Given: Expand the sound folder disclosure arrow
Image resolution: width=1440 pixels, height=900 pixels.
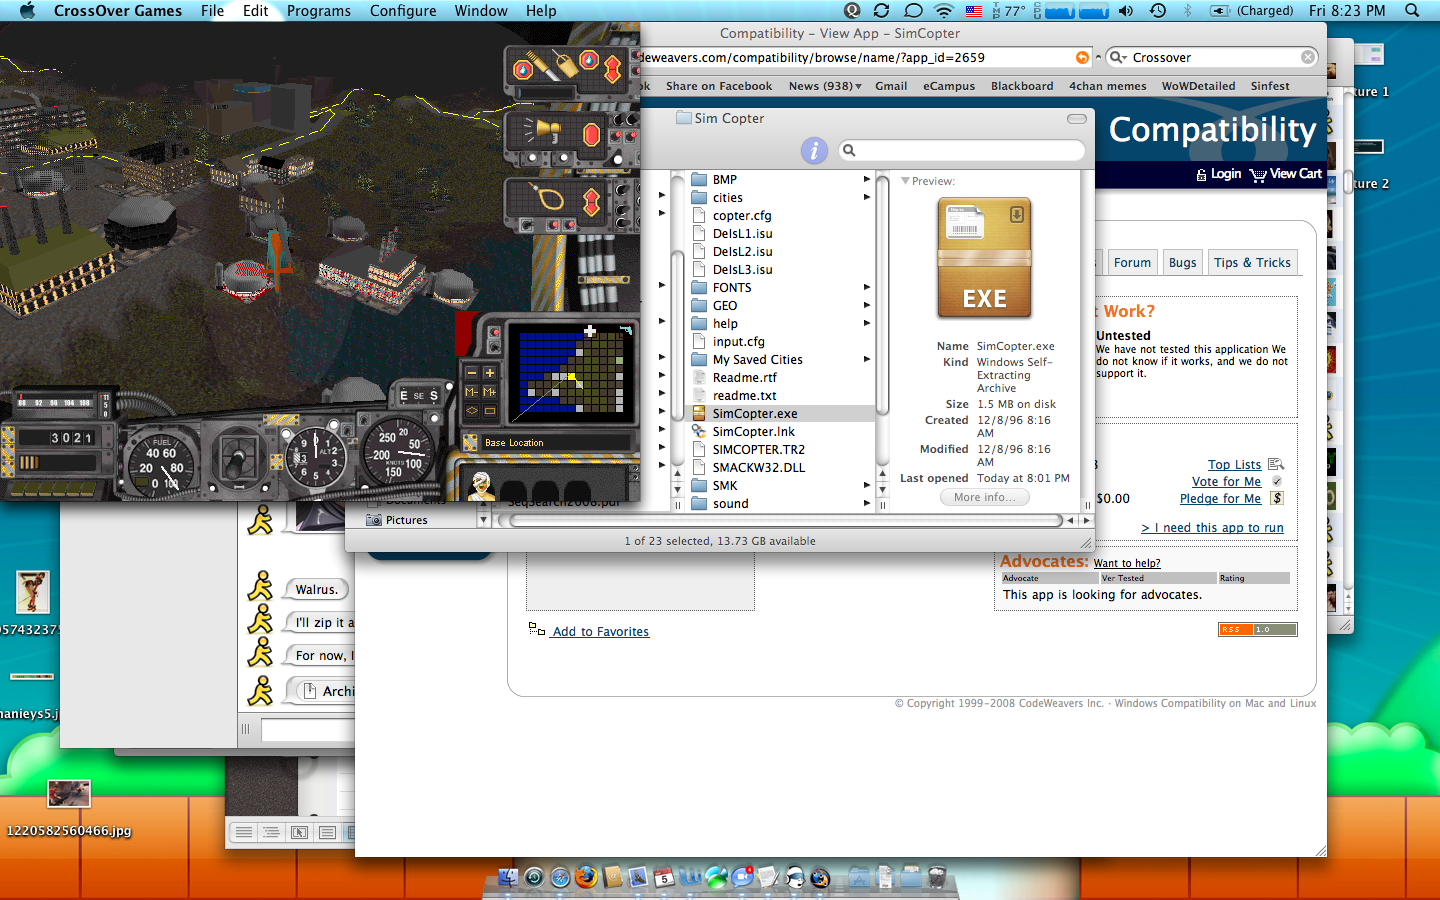Looking at the screenshot, I should click(866, 503).
